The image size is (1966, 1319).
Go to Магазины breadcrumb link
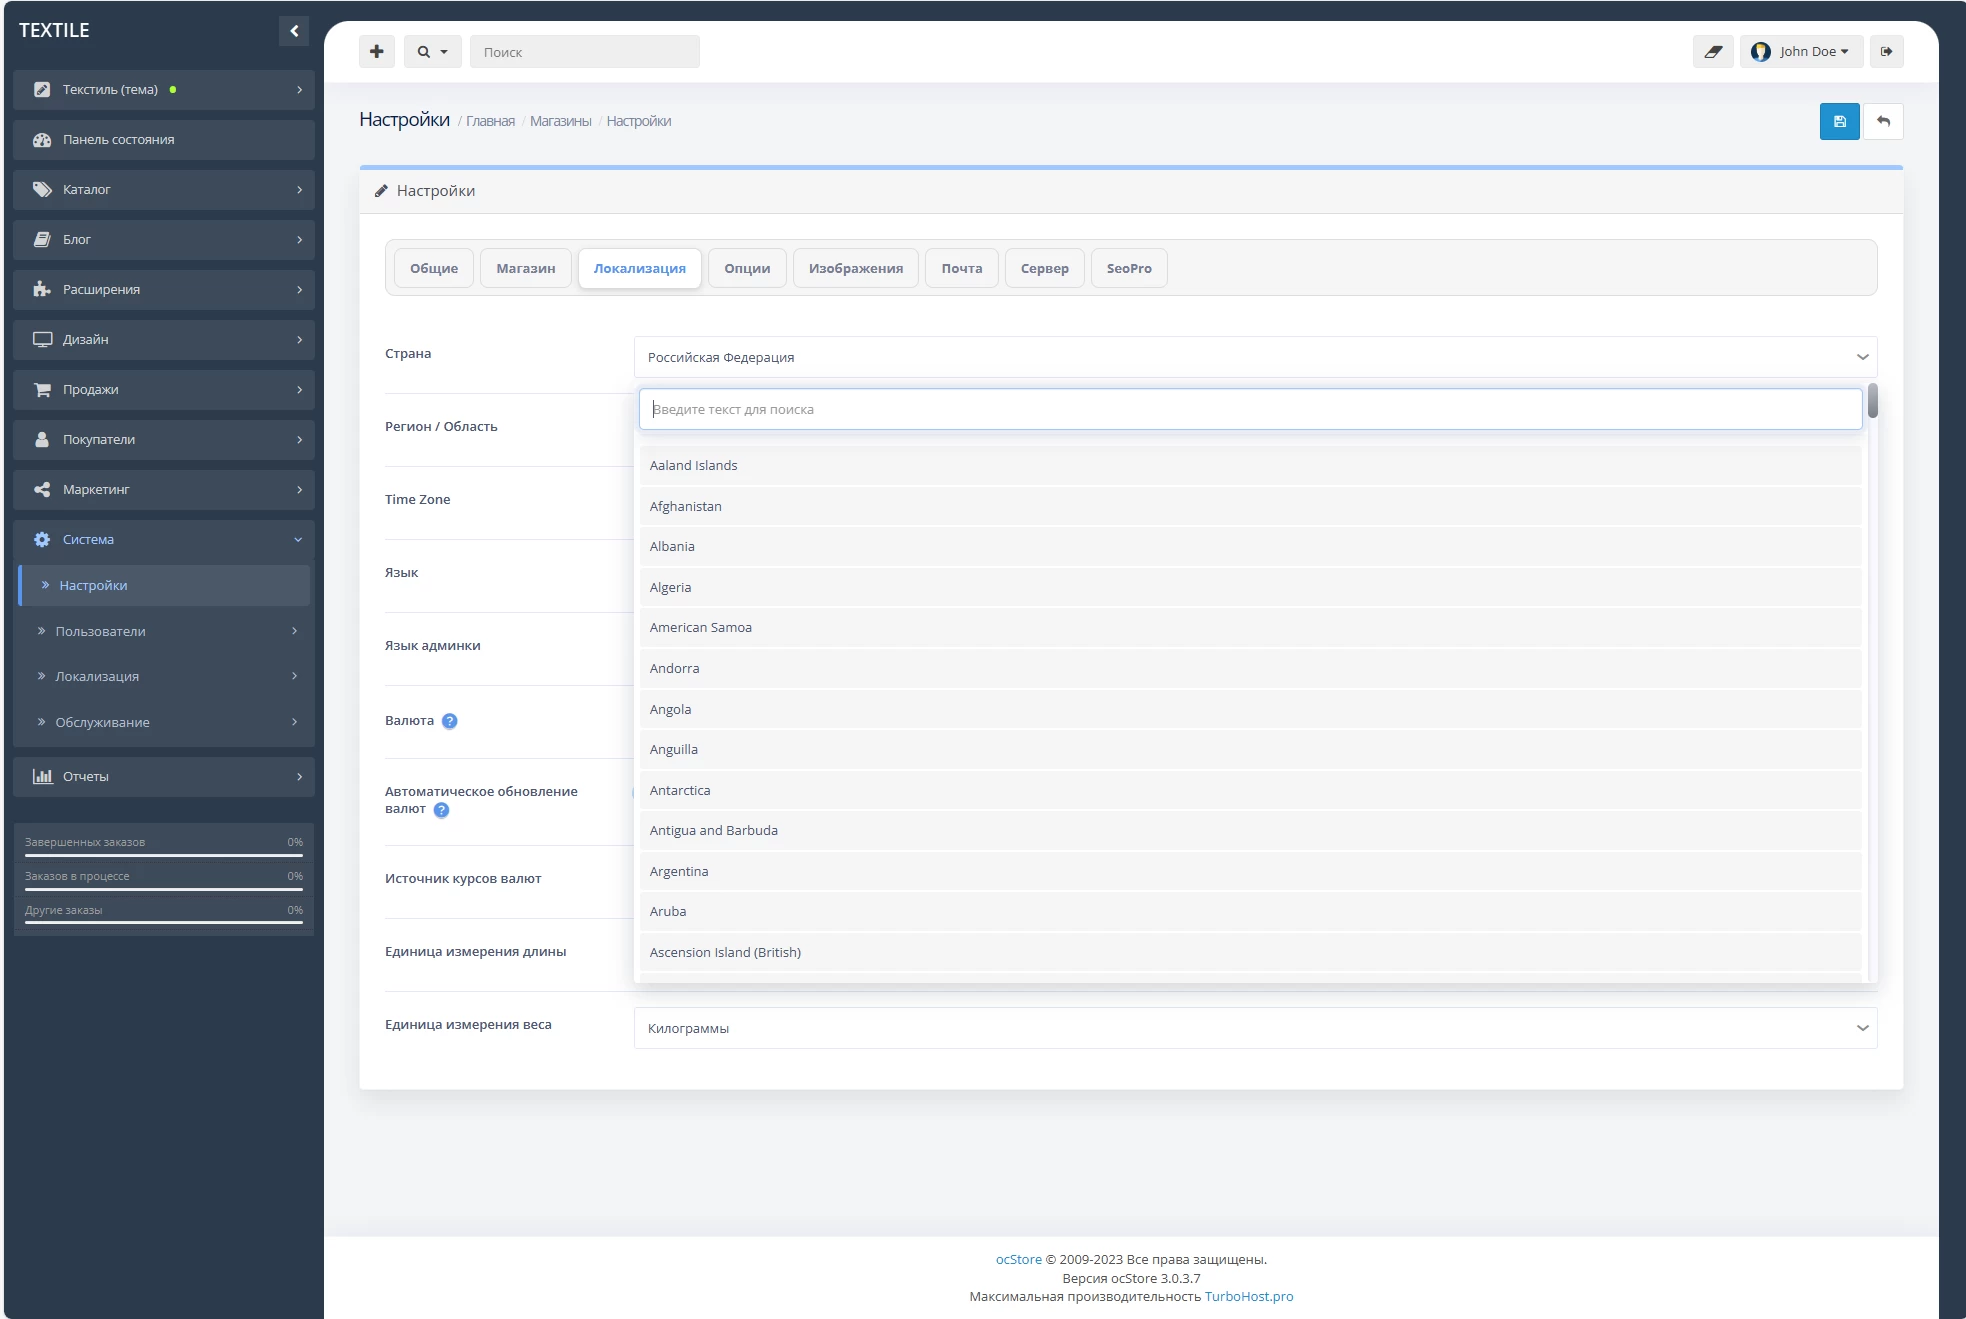(x=560, y=121)
